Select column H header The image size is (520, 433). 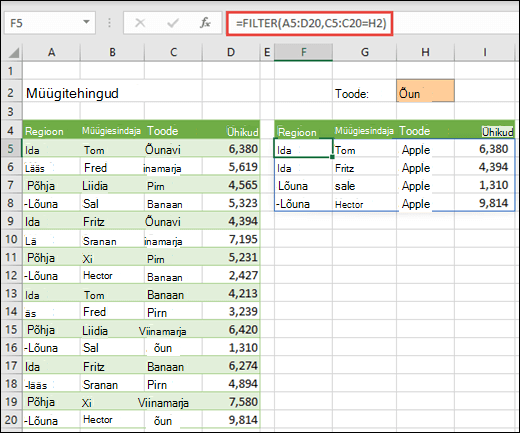(425, 52)
